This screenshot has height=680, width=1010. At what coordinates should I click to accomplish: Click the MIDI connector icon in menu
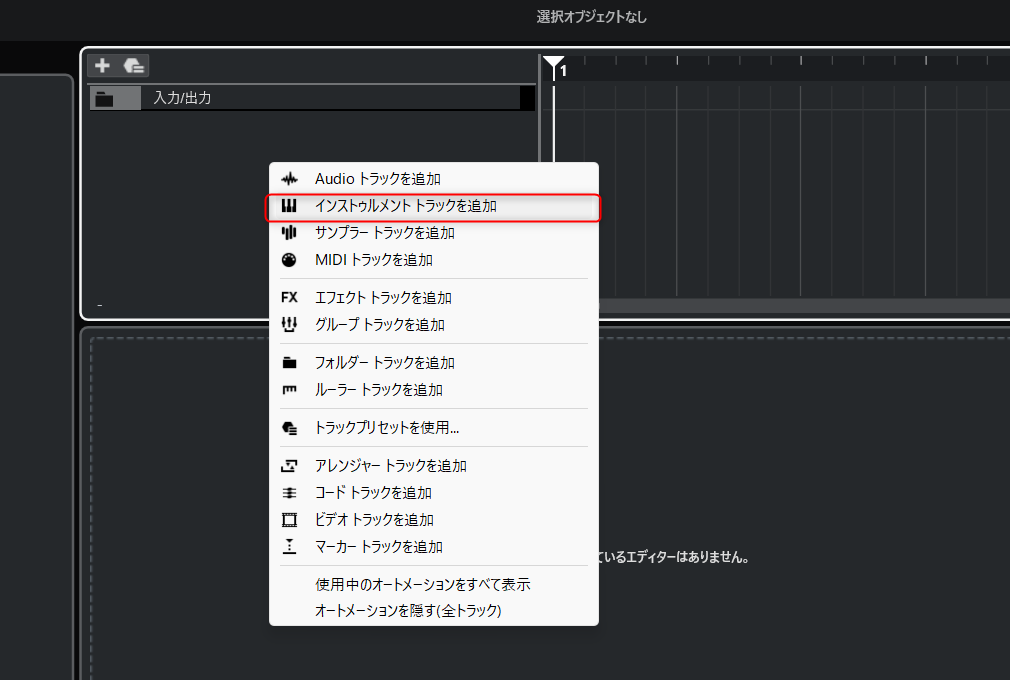(289, 260)
